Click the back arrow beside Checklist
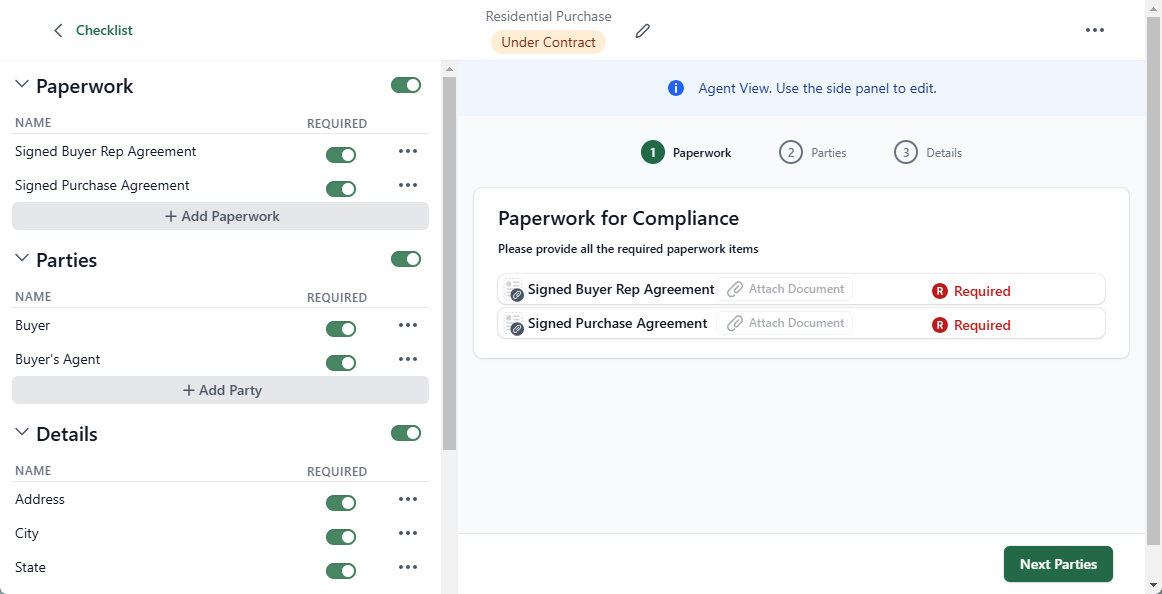The image size is (1162, 594). [58, 30]
